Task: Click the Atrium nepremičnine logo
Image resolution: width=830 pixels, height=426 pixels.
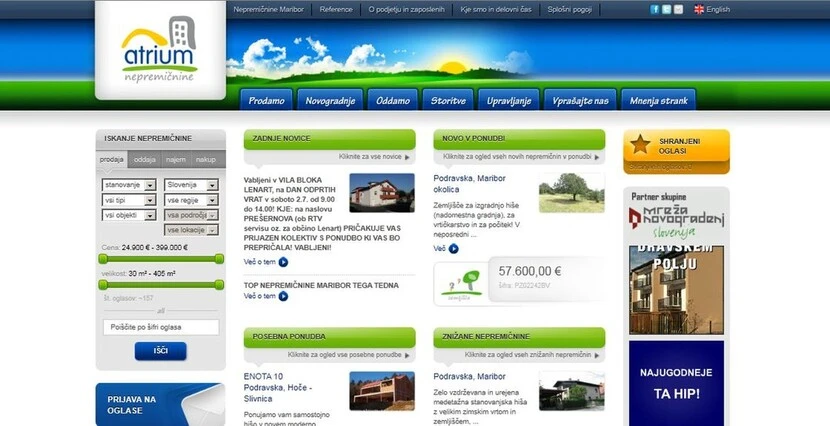Action: tap(160, 49)
